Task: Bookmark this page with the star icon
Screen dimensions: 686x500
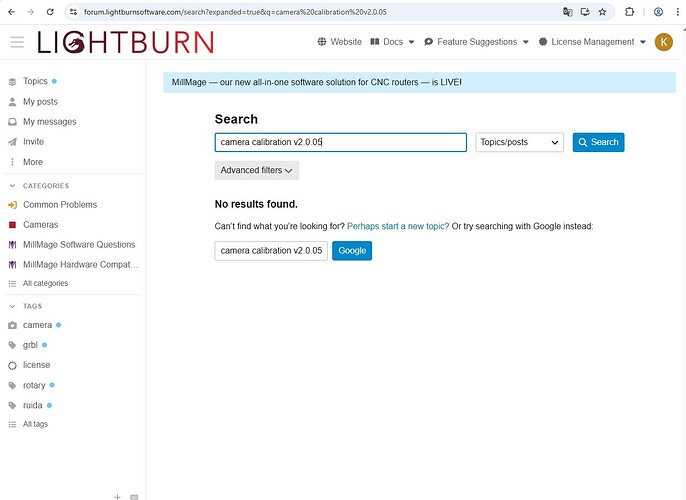Action: (602, 12)
